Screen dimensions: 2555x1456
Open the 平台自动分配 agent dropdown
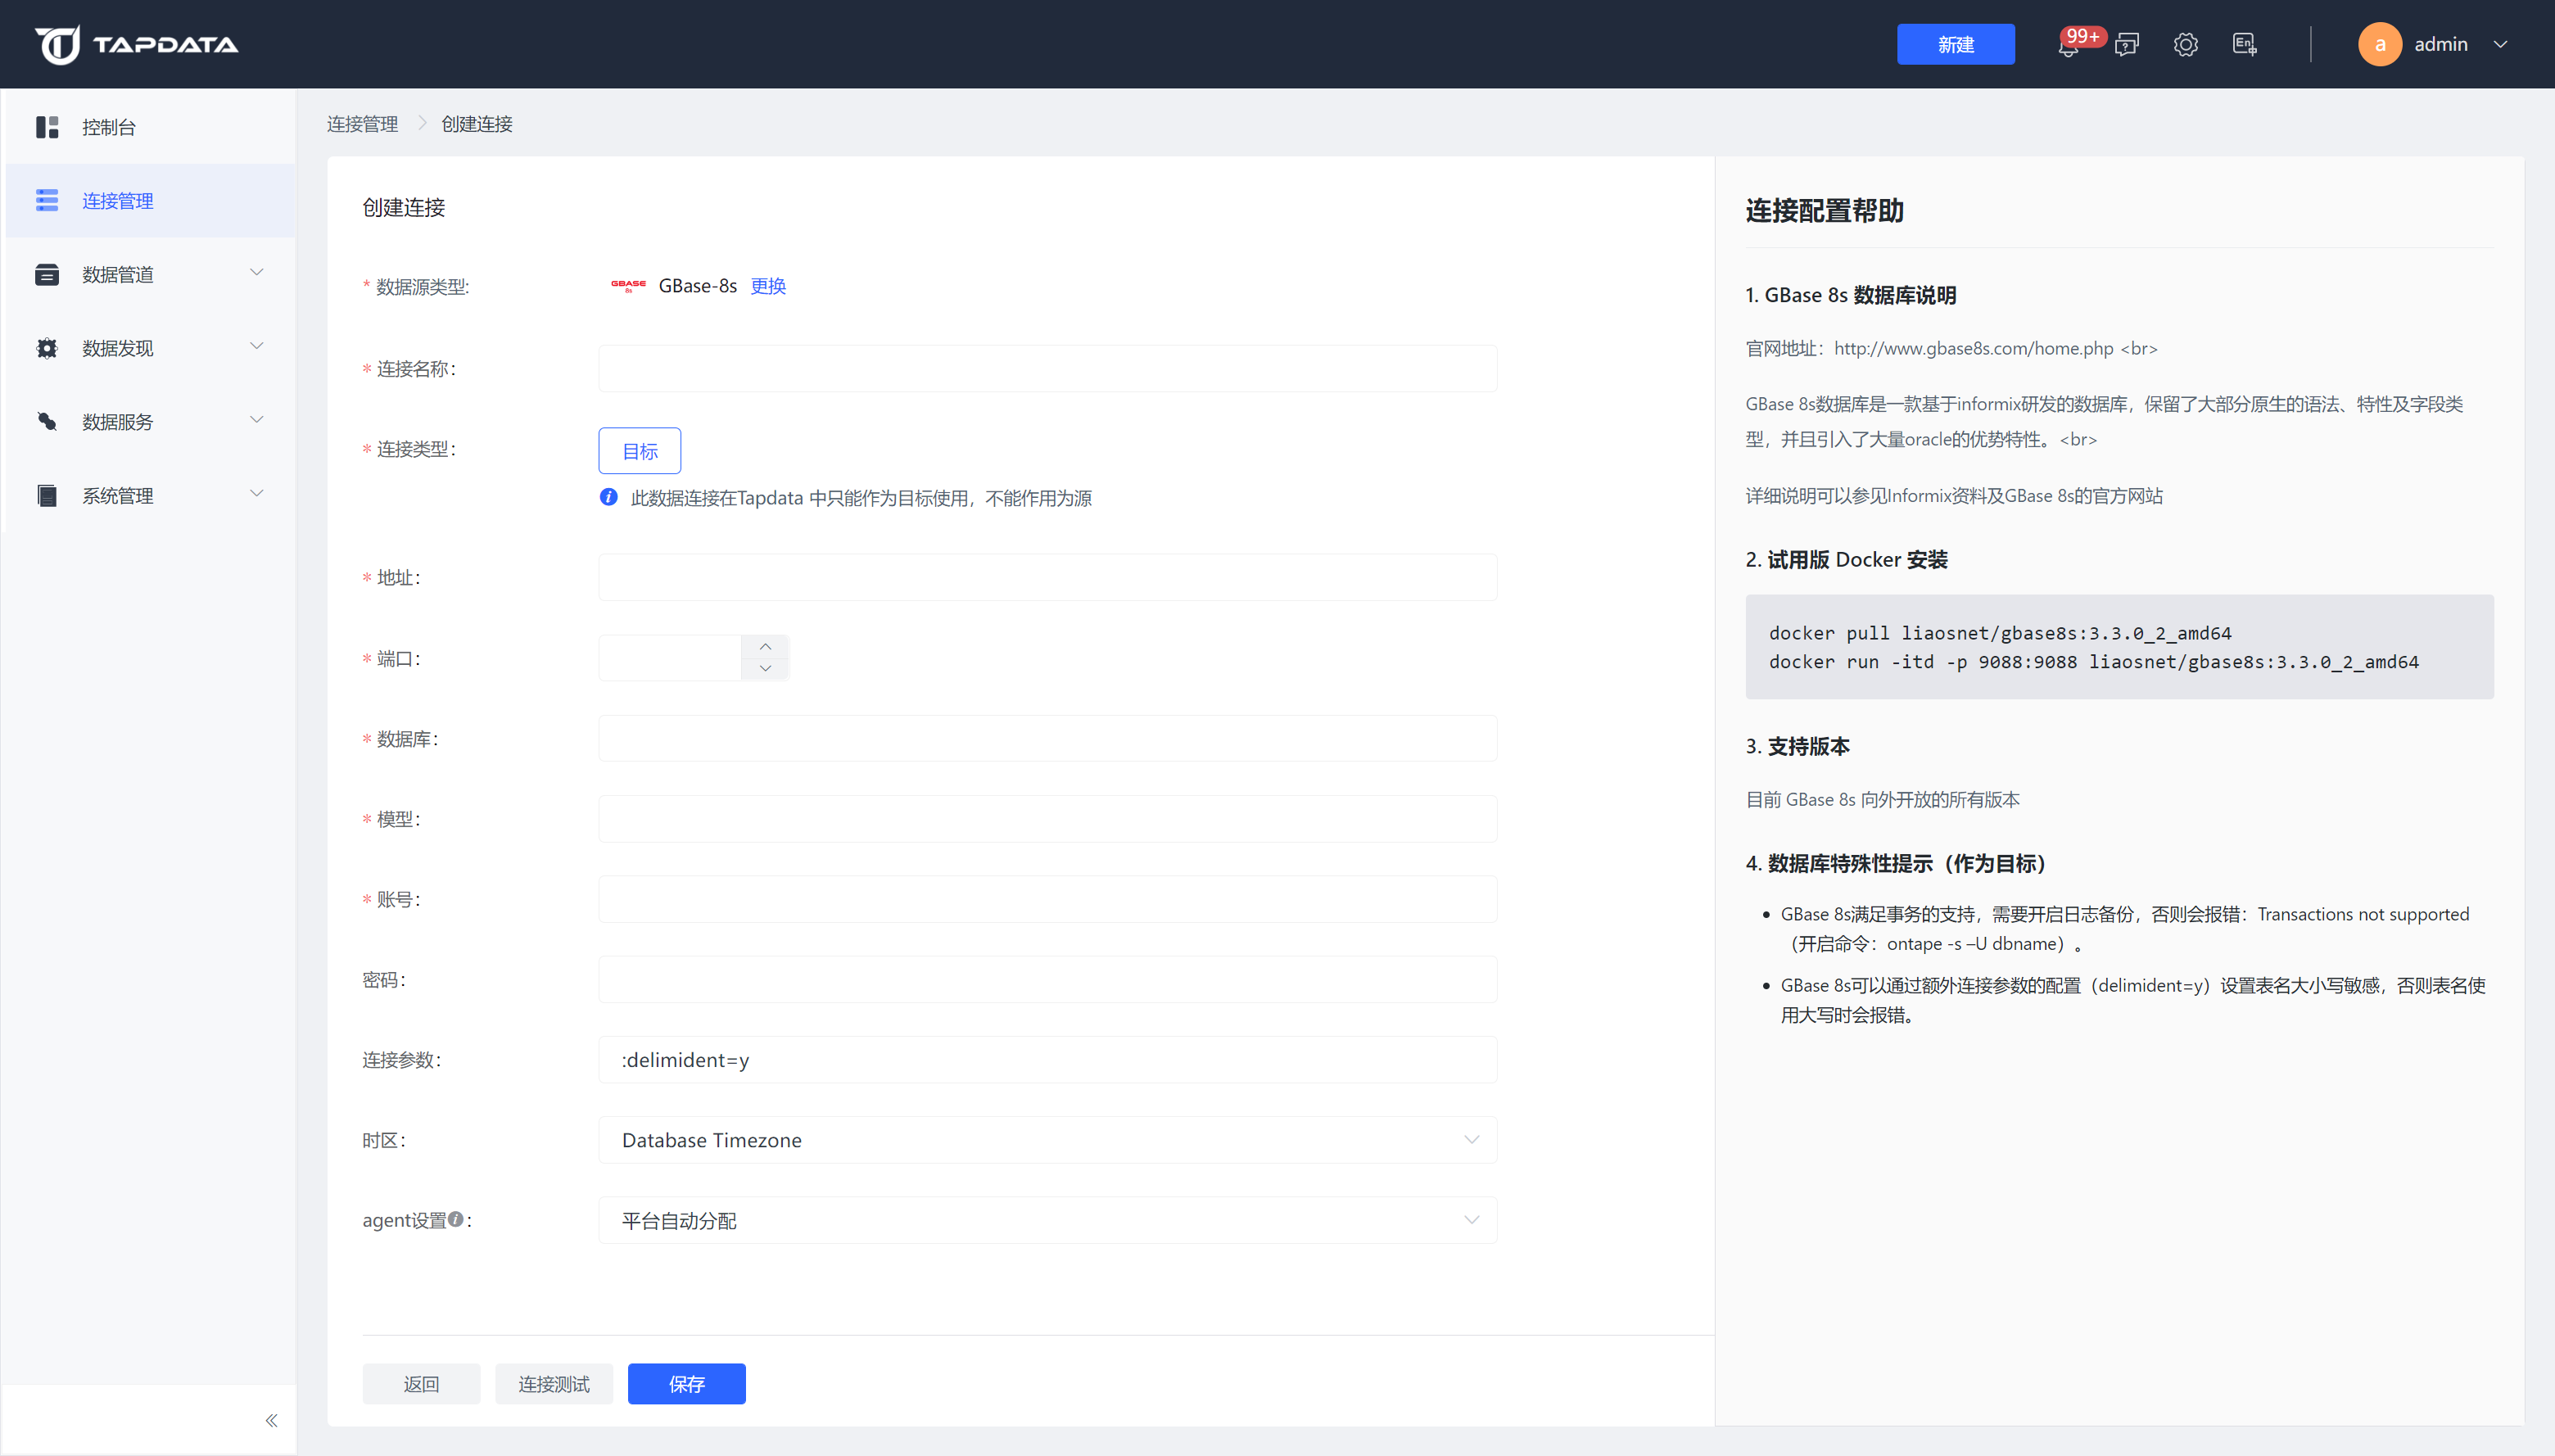click(1047, 1220)
